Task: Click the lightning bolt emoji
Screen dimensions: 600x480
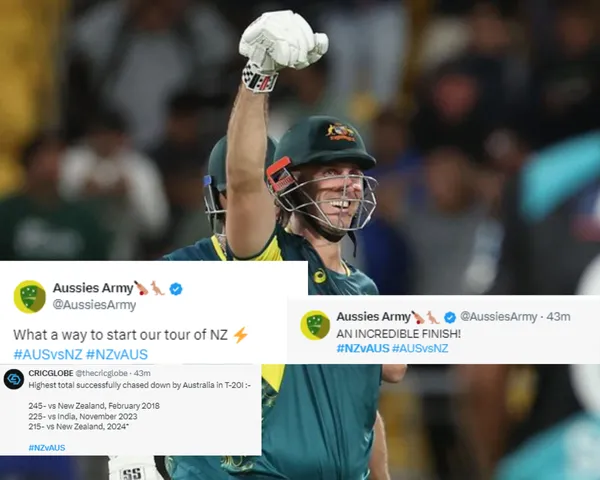Action: [x=240, y=335]
